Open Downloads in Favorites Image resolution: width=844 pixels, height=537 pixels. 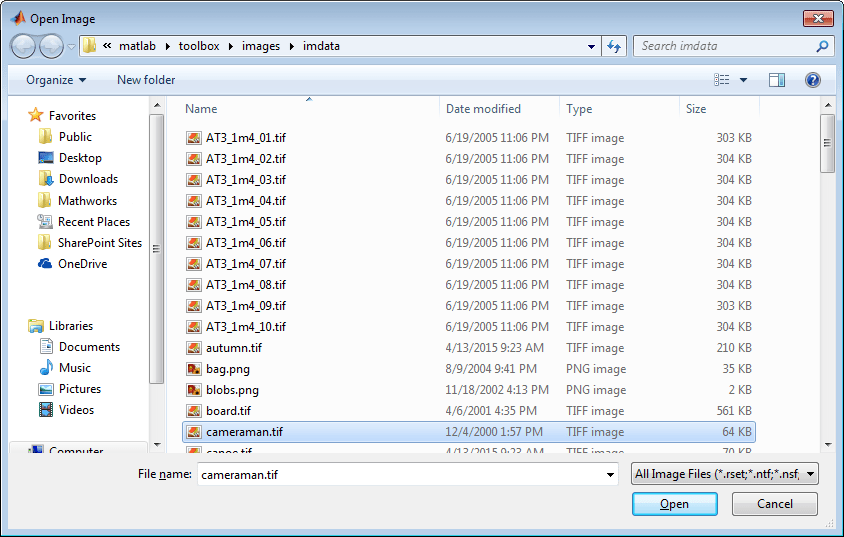tap(78, 179)
